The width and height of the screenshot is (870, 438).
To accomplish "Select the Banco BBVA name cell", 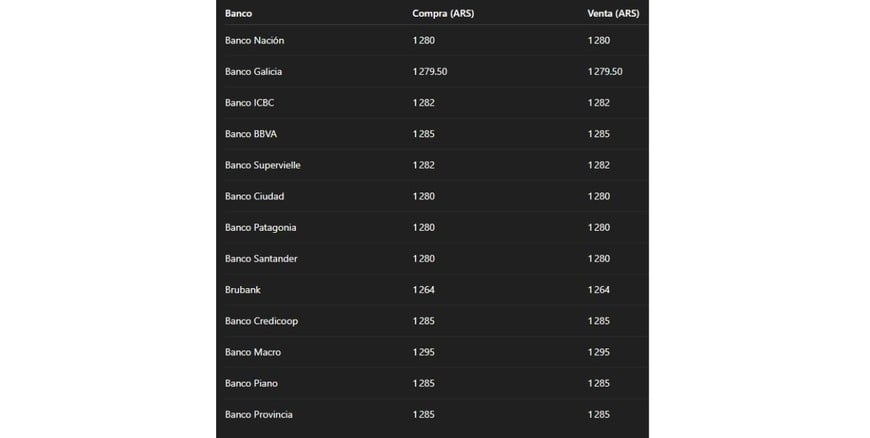I will point(250,134).
